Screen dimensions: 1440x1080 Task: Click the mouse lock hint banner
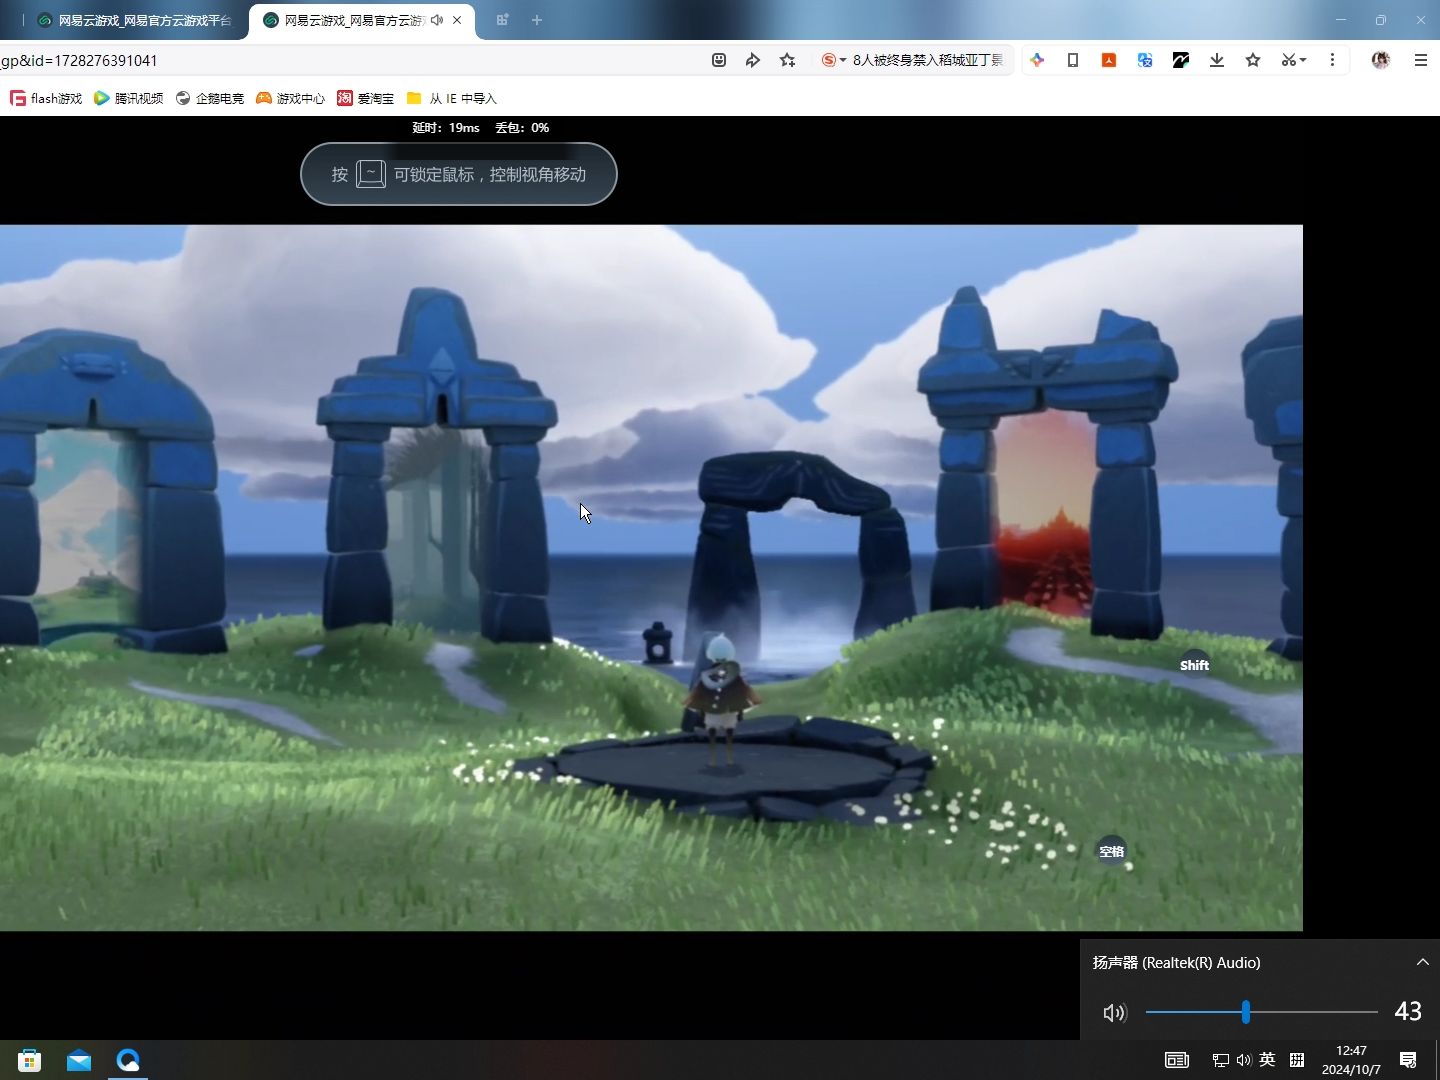pos(459,174)
